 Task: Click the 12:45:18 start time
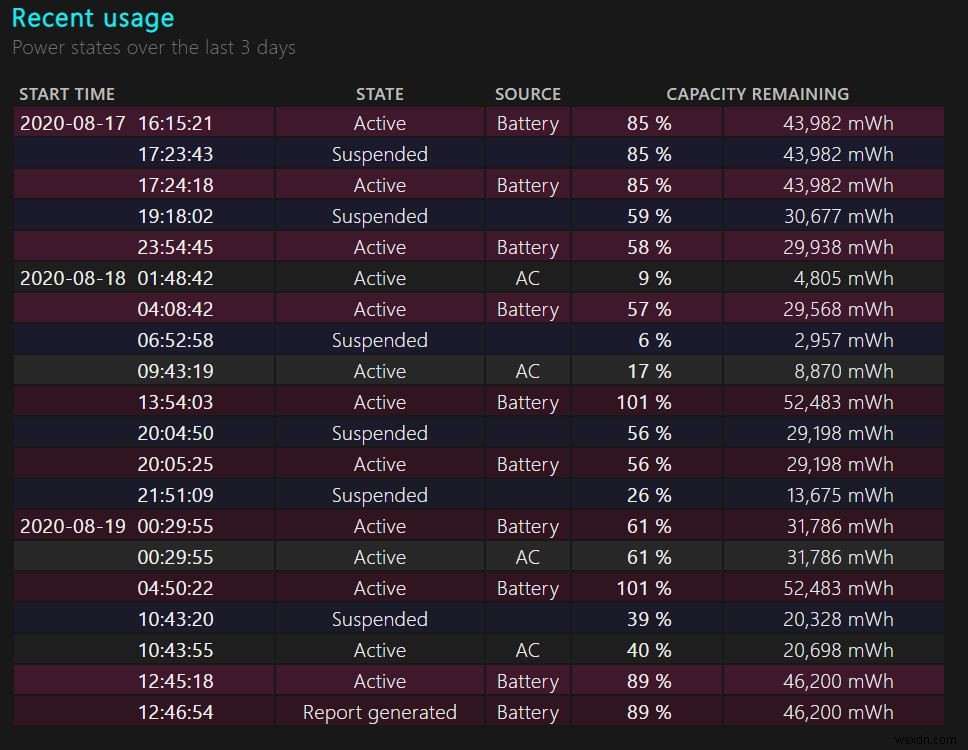coord(175,681)
